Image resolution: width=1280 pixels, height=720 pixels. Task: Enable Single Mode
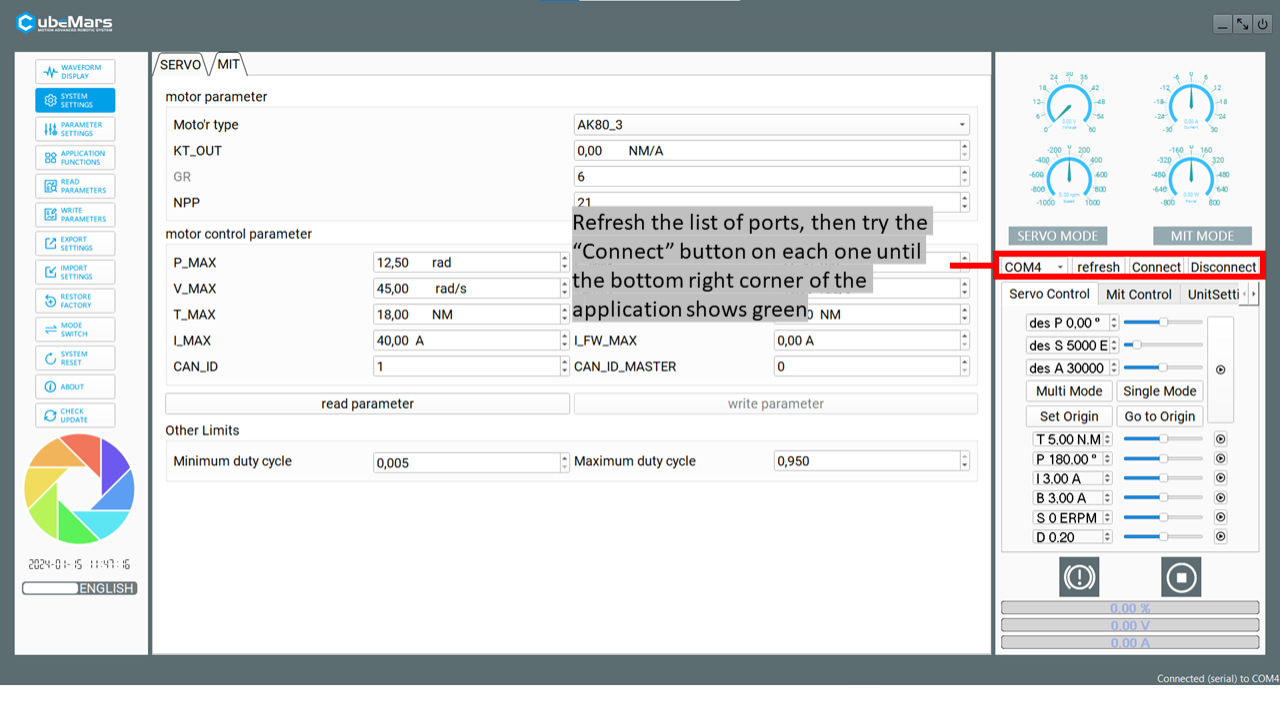[1159, 391]
